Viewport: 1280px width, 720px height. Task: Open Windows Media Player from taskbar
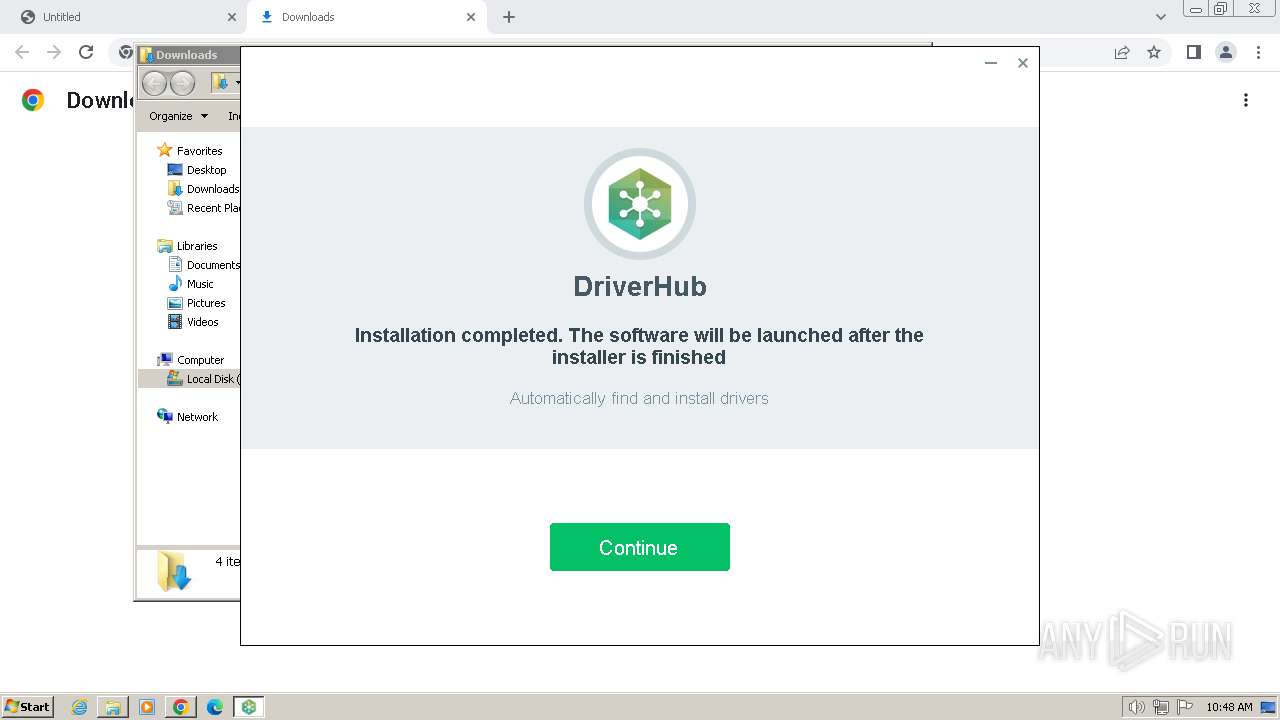(x=147, y=707)
